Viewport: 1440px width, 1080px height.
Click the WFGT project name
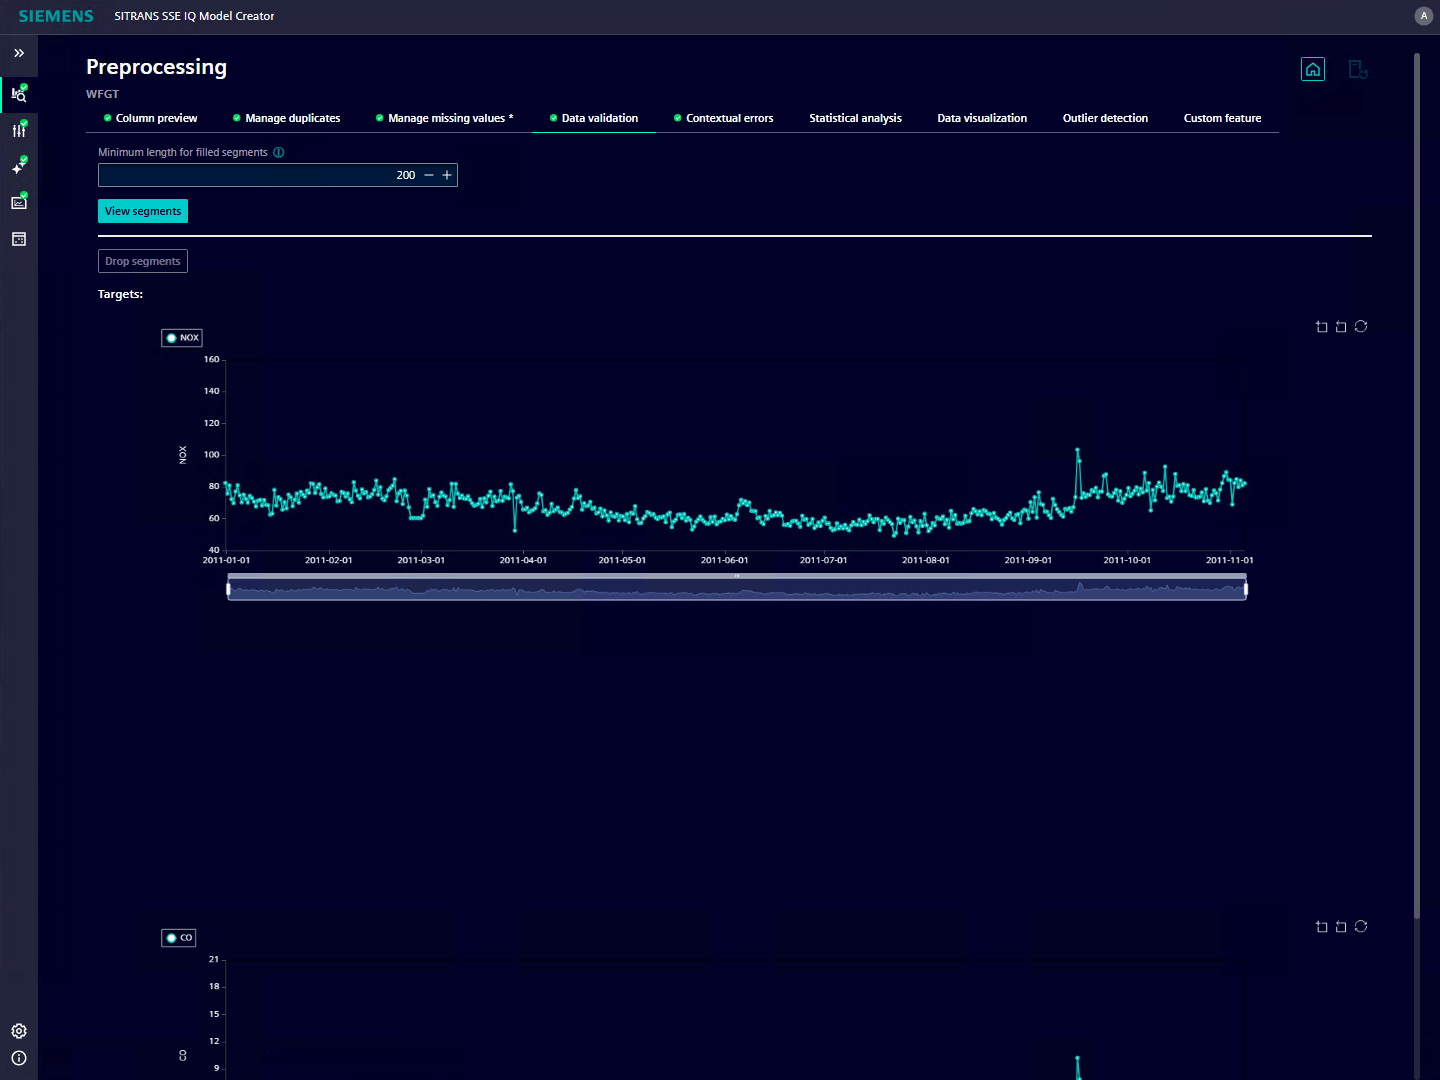click(x=102, y=94)
